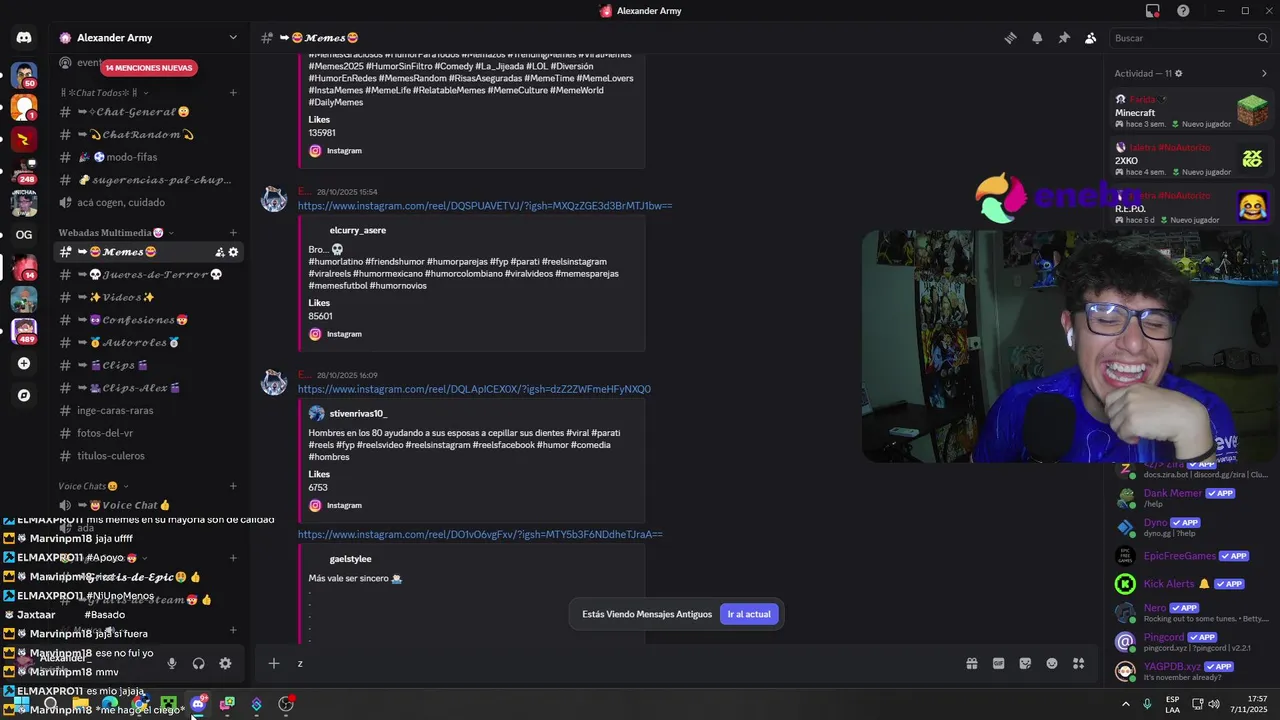Open the GIF picker icon
This screenshot has height=720, width=1280.
pos(998,663)
